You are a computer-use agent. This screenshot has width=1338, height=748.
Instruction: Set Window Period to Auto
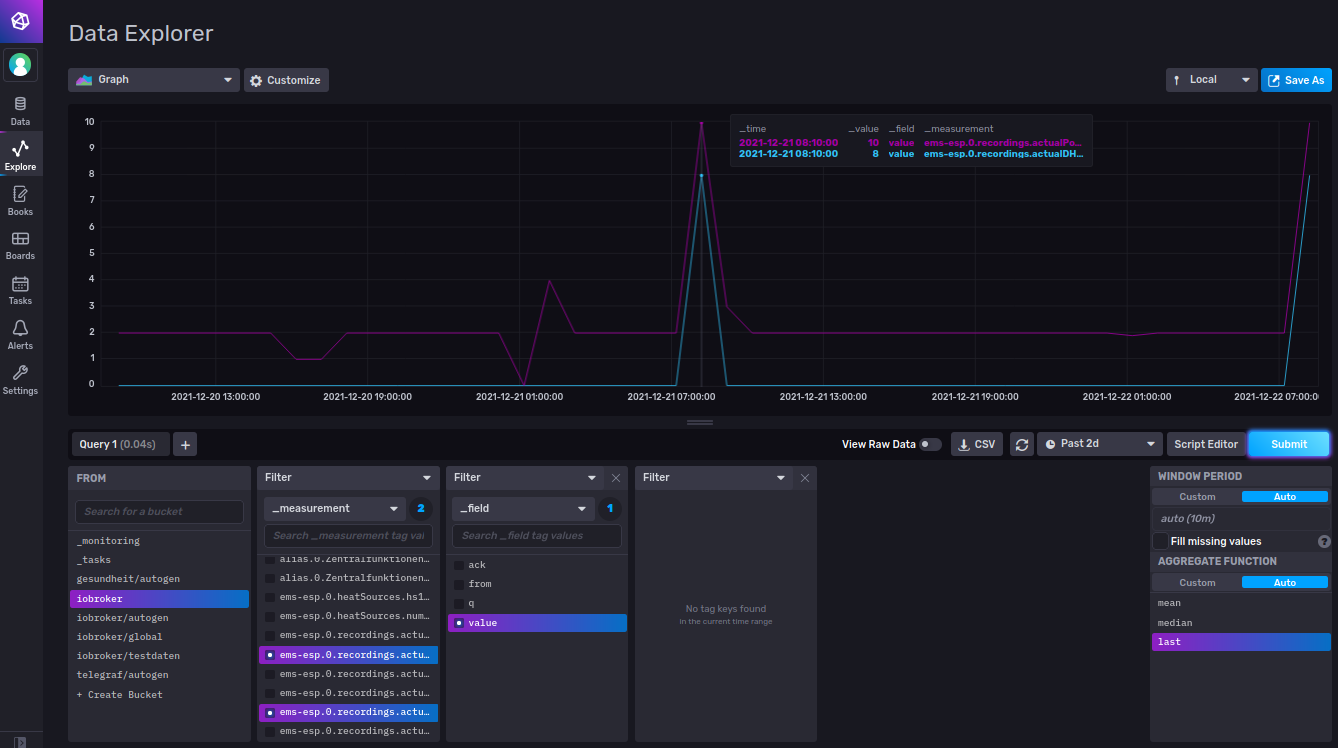point(1285,497)
